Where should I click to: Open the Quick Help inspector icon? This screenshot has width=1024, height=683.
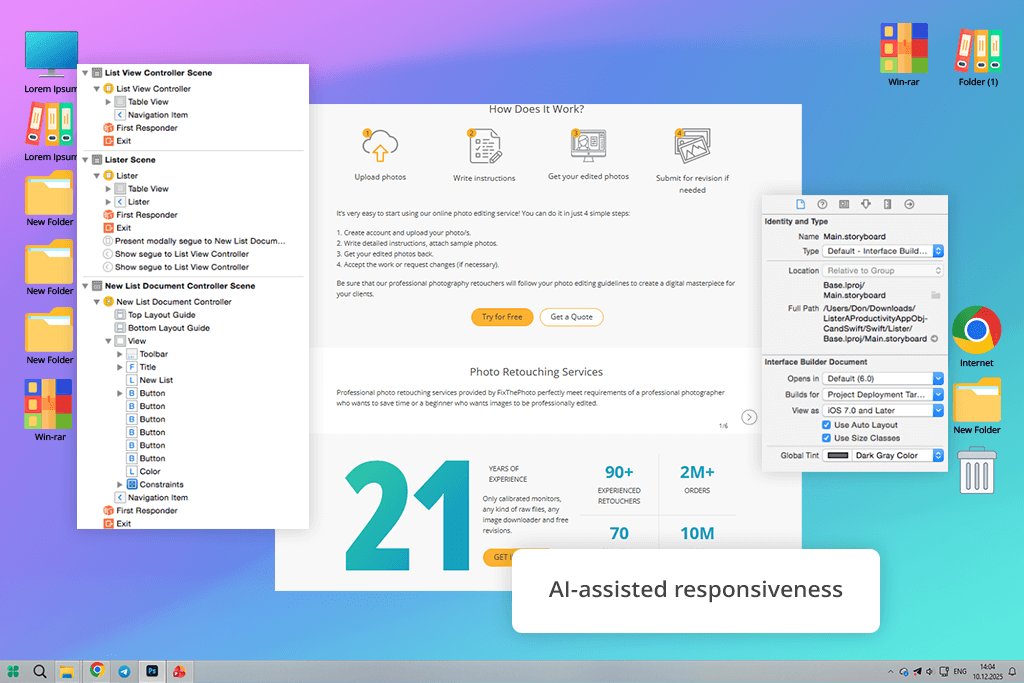(x=822, y=204)
